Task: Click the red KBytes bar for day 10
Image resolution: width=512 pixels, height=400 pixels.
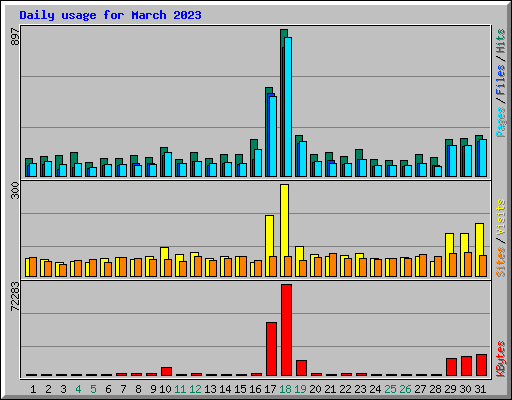Action: click(x=166, y=372)
